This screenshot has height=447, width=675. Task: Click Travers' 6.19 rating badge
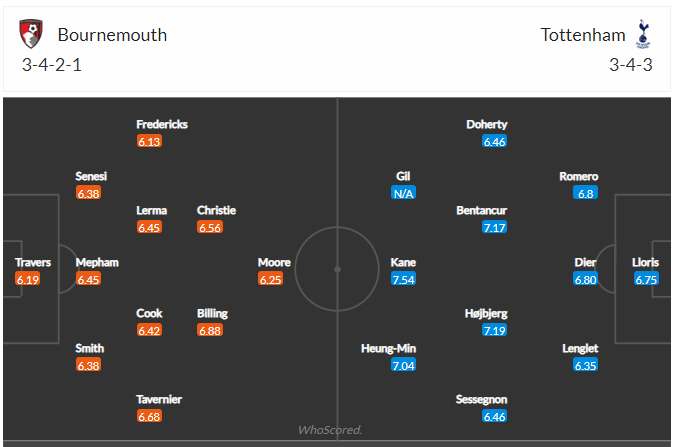[x=28, y=279]
